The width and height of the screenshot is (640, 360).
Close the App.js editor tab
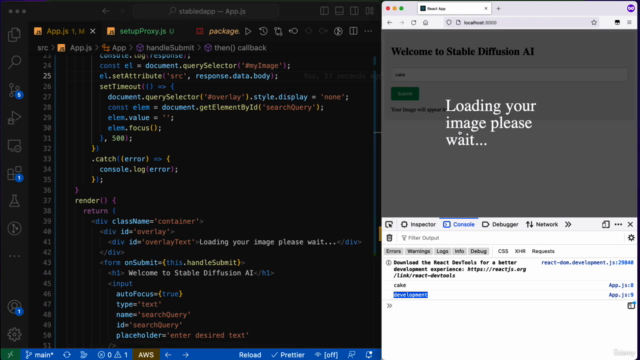(93, 31)
